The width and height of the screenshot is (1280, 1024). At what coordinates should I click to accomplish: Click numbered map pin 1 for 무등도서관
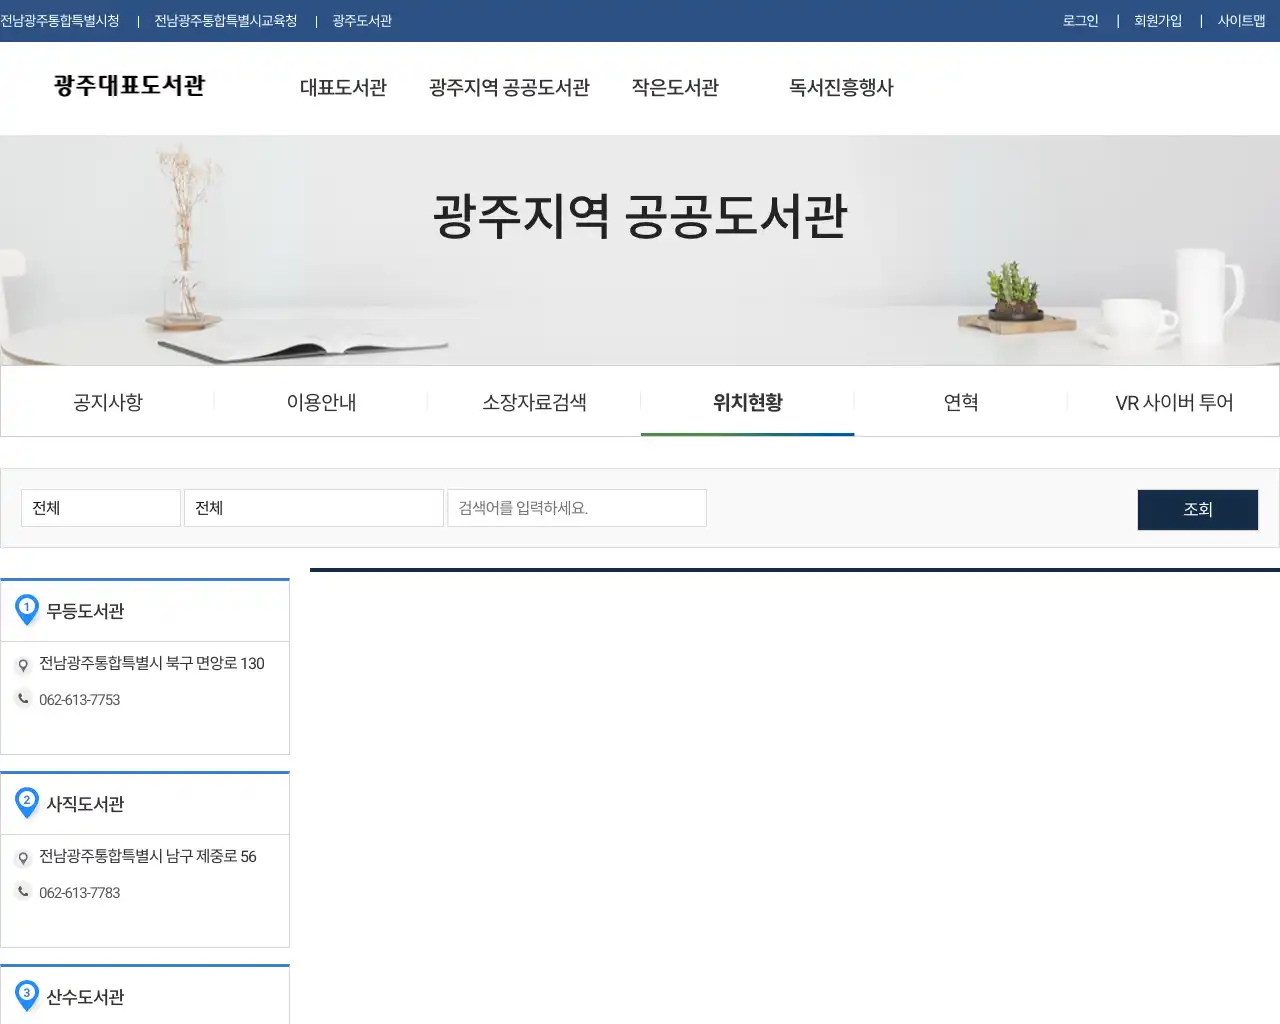click(27, 610)
